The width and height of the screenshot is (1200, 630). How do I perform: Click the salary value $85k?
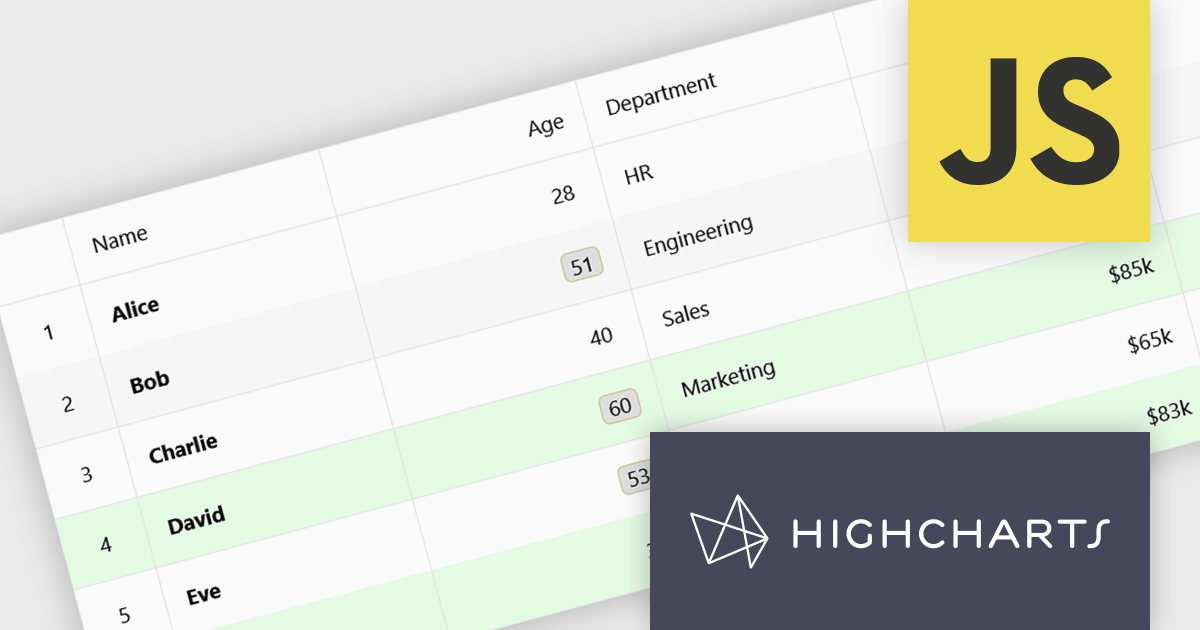coord(1131,272)
